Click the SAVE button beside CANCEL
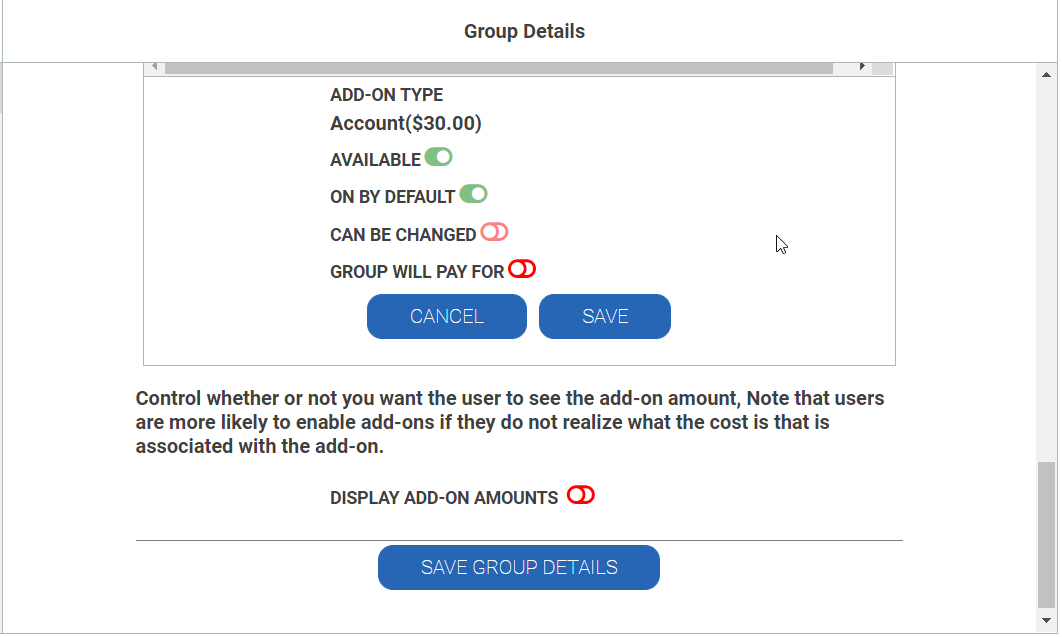Viewport: 1062px width, 637px height. [x=605, y=316]
